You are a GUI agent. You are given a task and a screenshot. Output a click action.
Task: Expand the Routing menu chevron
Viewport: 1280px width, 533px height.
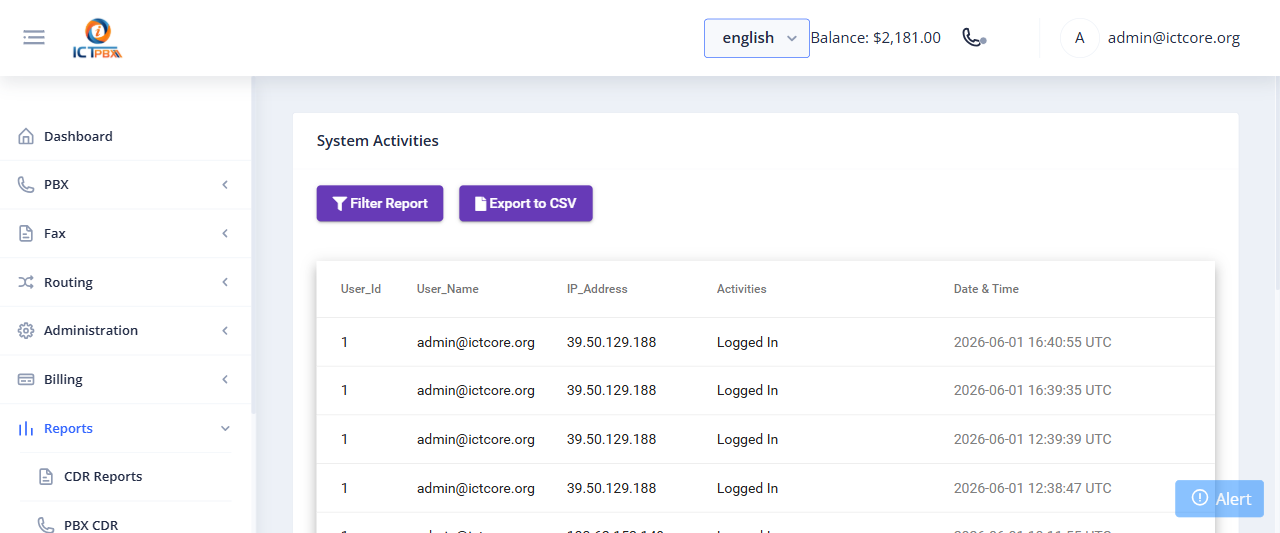click(x=225, y=282)
